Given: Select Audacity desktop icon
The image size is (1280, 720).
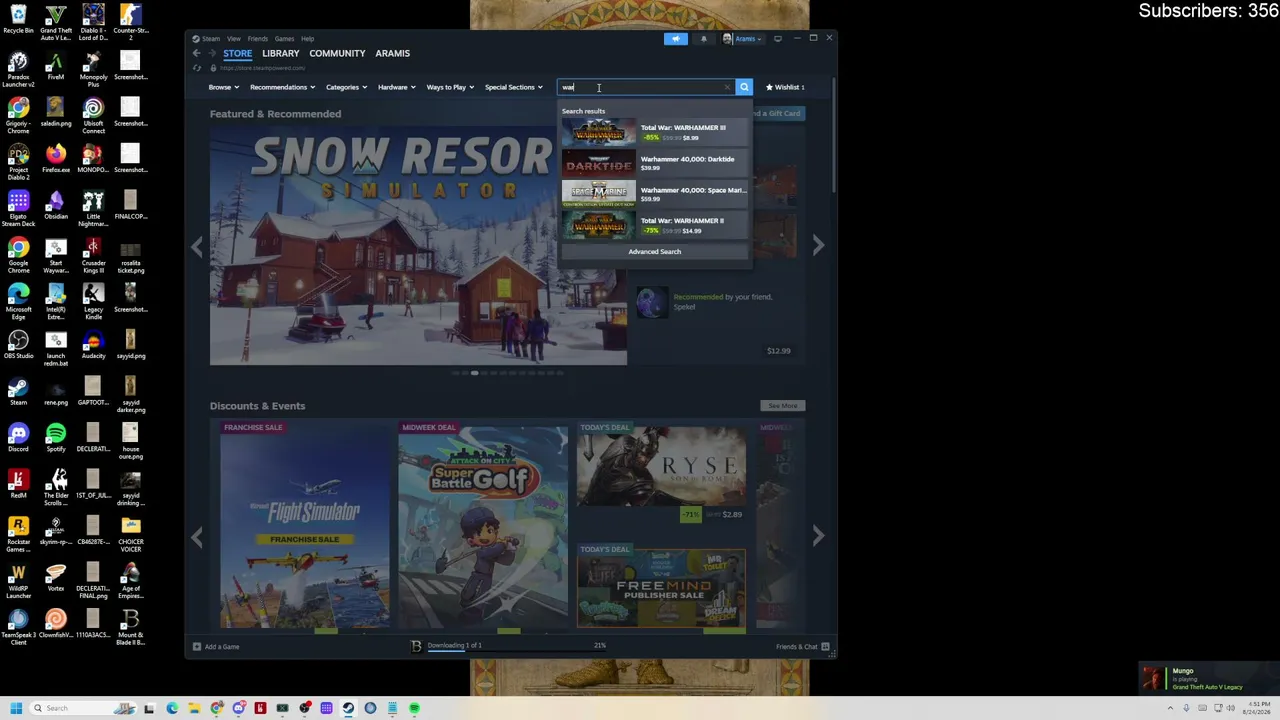Looking at the screenshot, I should (93, 345).
